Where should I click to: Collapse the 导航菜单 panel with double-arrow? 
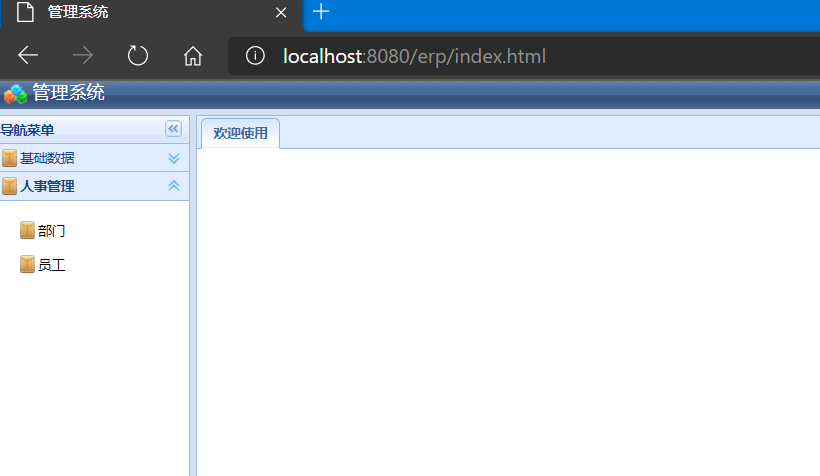tap(173, 129)
